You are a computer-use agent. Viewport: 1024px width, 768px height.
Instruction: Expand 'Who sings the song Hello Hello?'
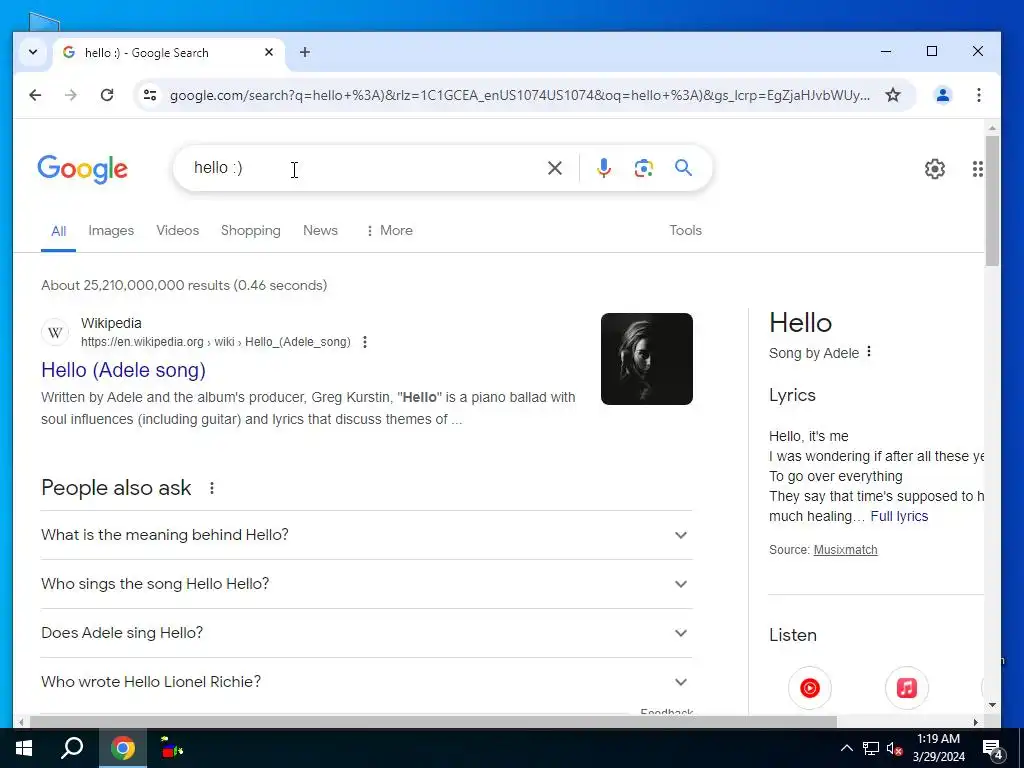tap(366, 584)
